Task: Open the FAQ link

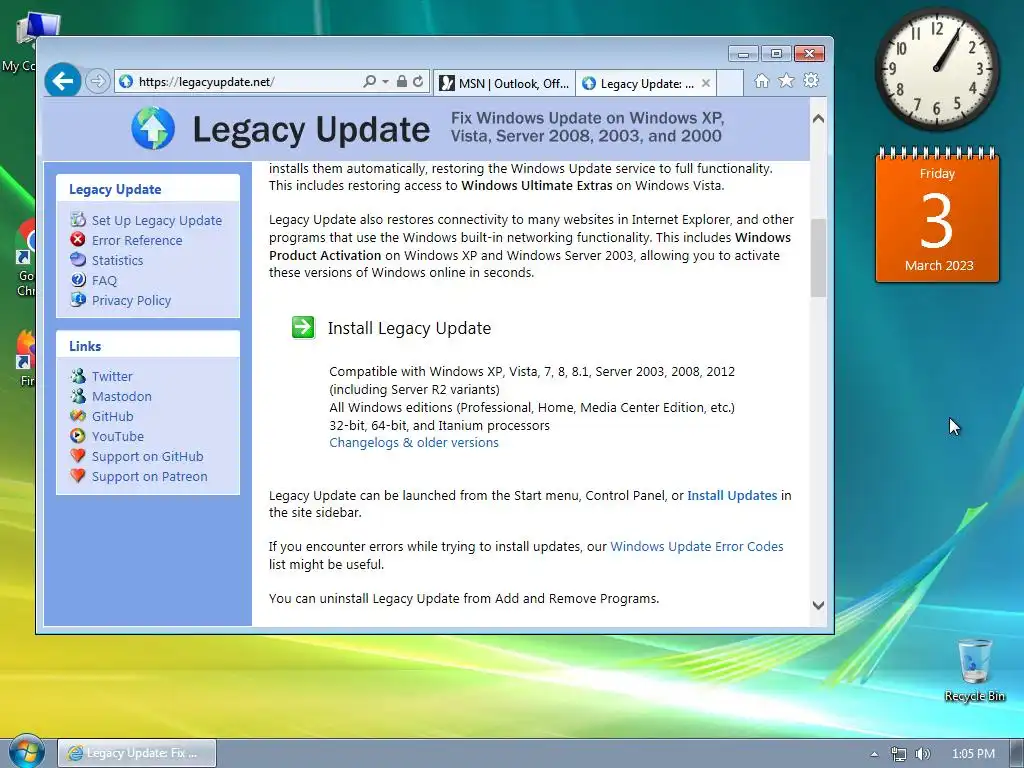Action: pos(104,281)
